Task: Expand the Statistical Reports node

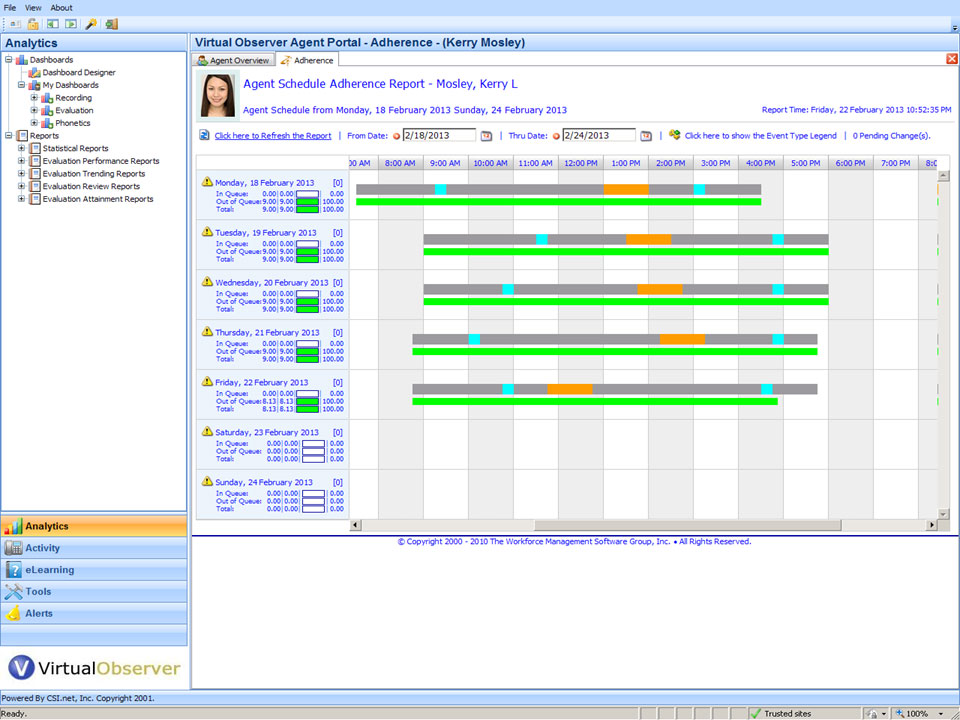Action: click(x=21, y=148)
